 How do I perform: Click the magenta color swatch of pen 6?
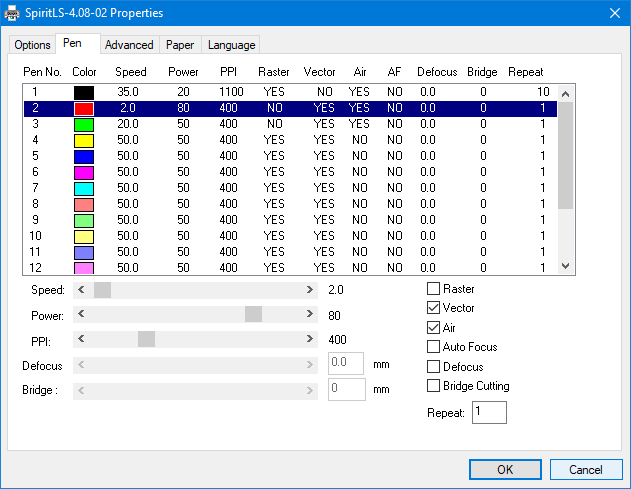pos(84,173)
